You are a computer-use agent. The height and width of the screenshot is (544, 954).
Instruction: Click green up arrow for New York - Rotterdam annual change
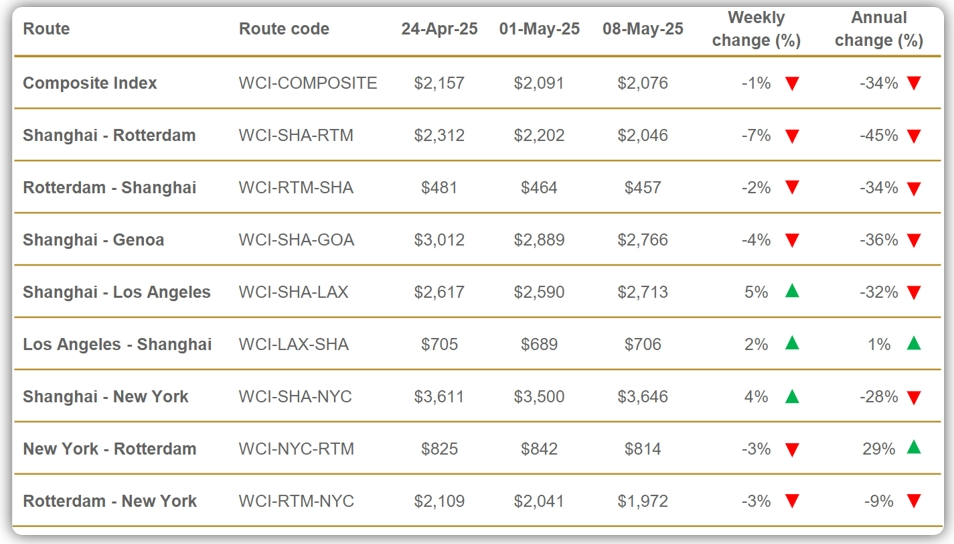(913, 448)
